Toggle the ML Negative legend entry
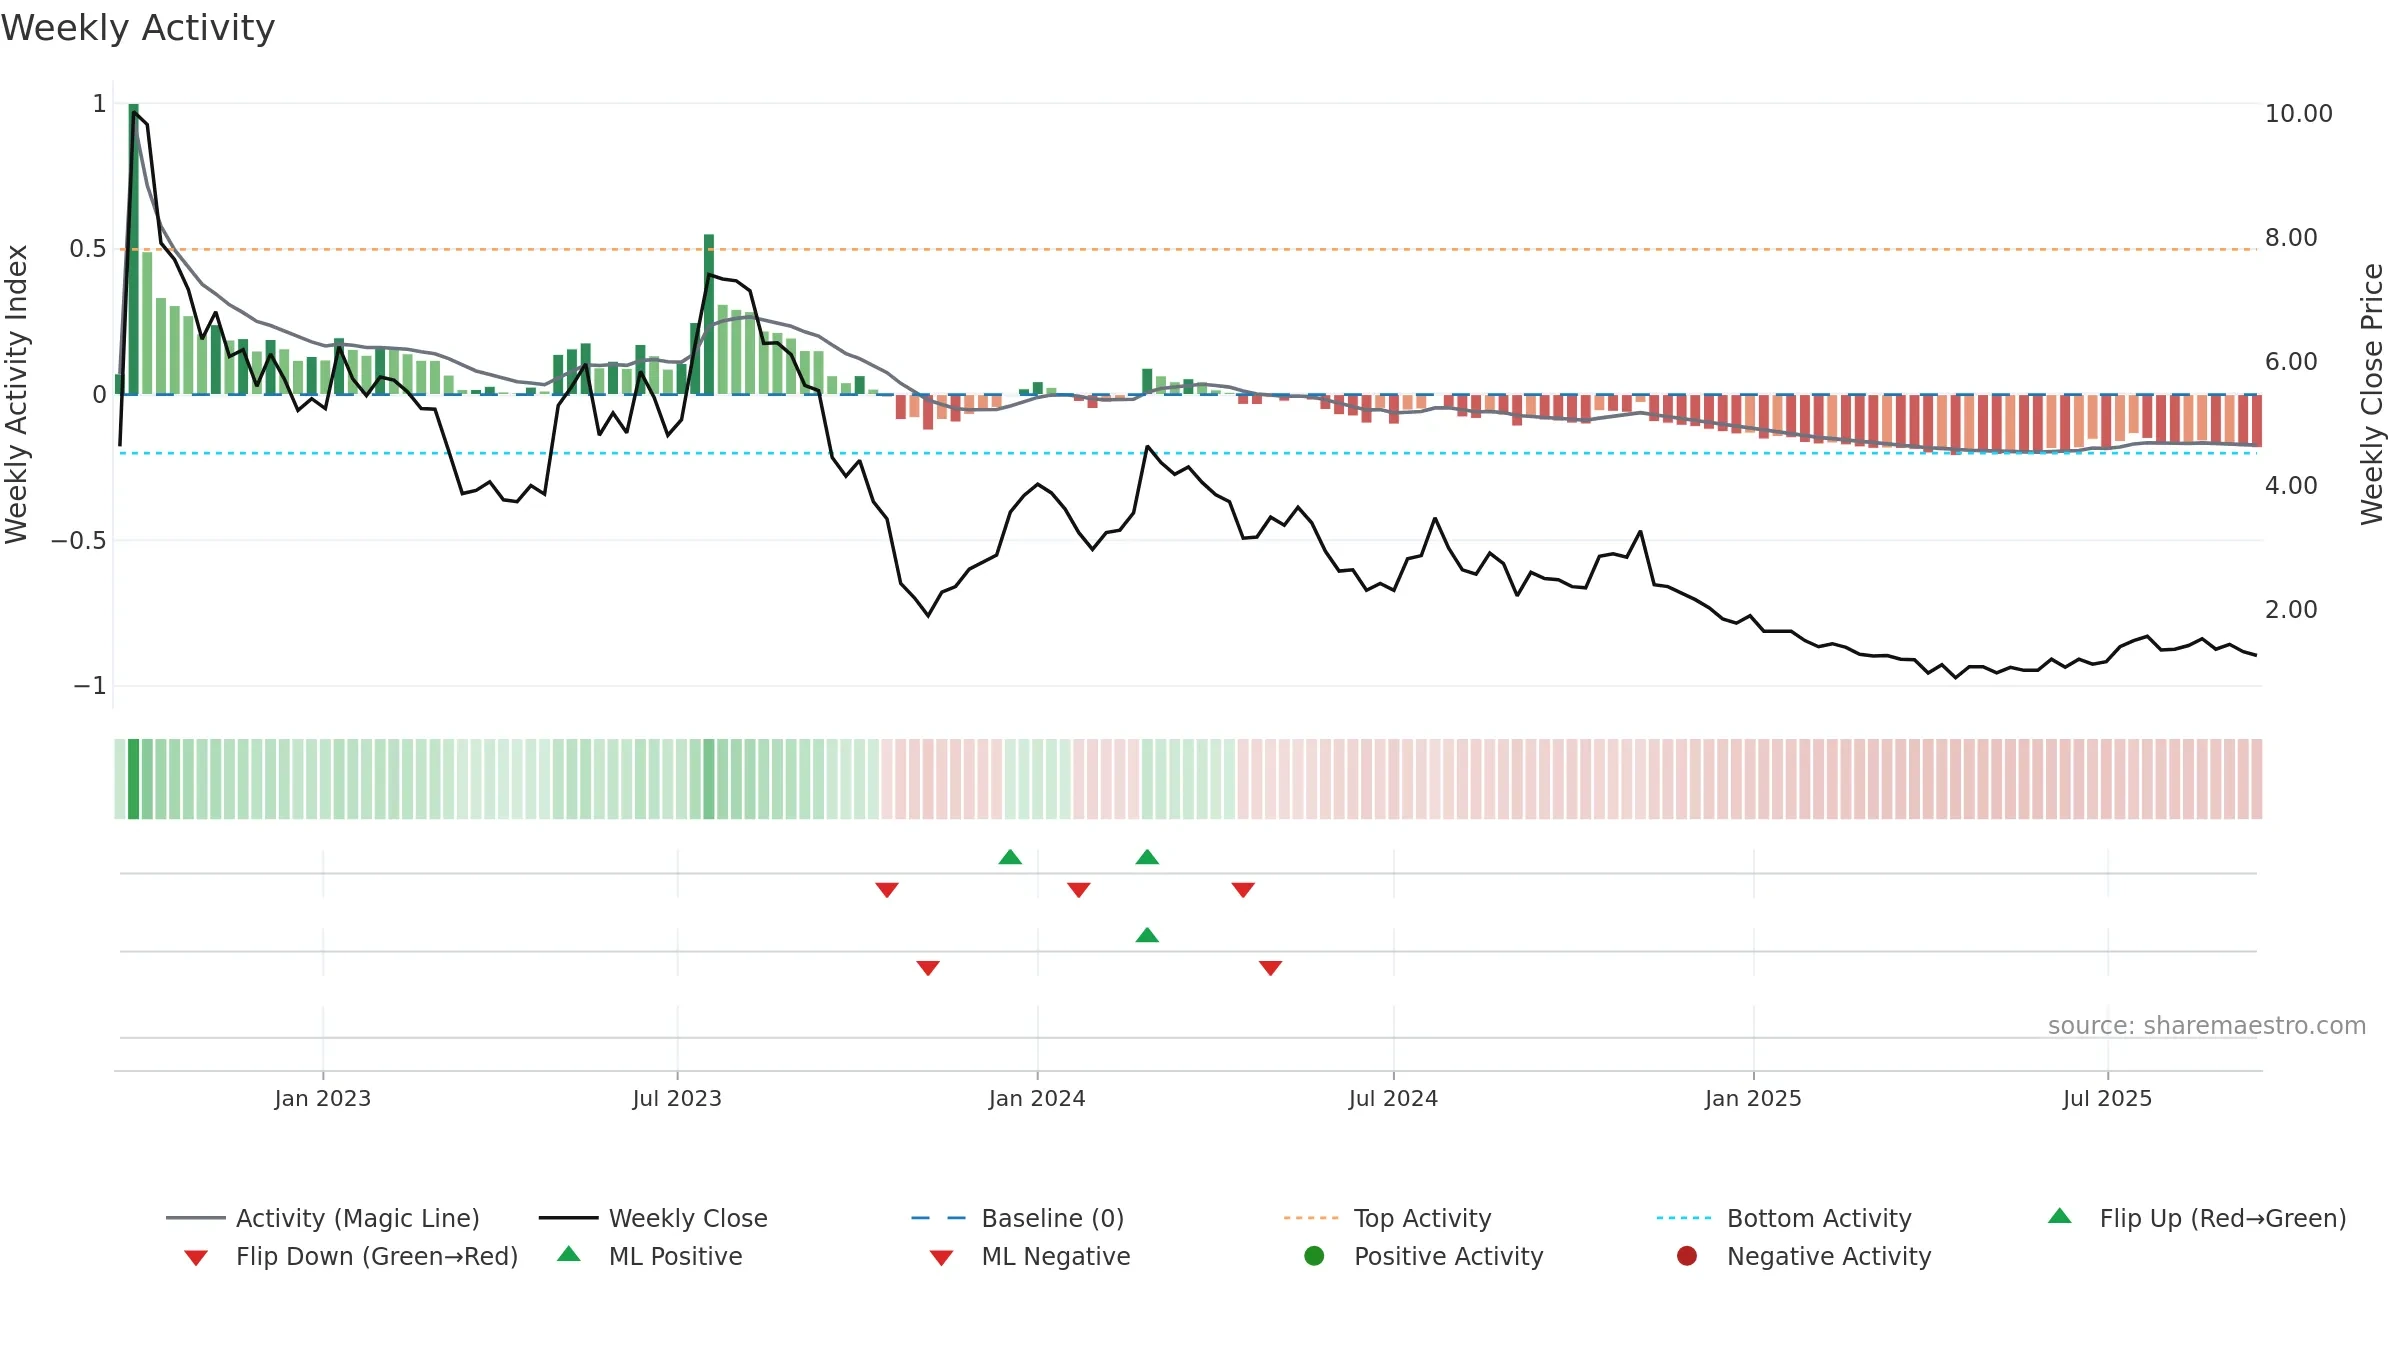This screenshot has height=1350, width=2400. pyautogui.click(x=1030, y=1256)
